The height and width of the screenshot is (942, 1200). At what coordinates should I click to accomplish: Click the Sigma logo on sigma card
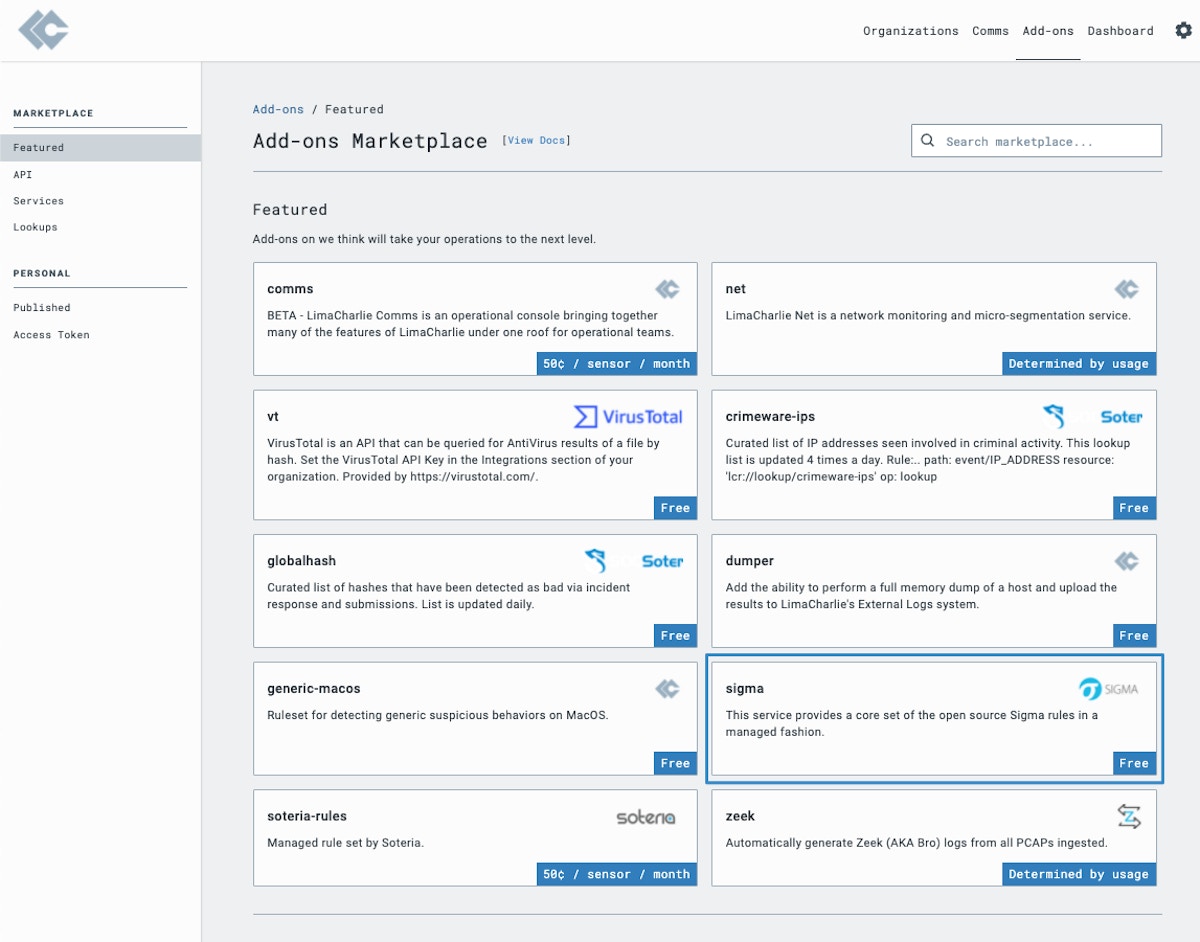[x=1108, y=689]
